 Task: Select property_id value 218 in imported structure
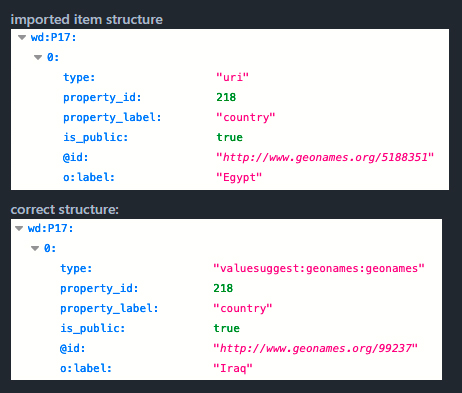pyautogui.click(x=226, y=97)
